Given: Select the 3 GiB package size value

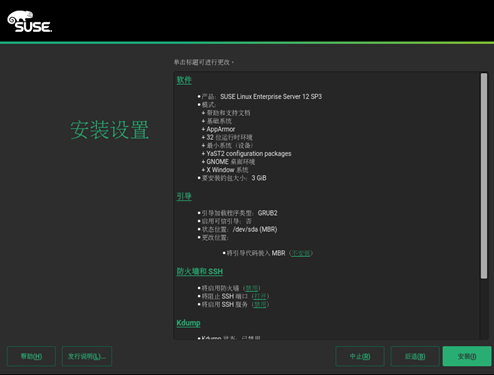Looking at the screenshot, I should pyautogui.click(x=259, y=178).
